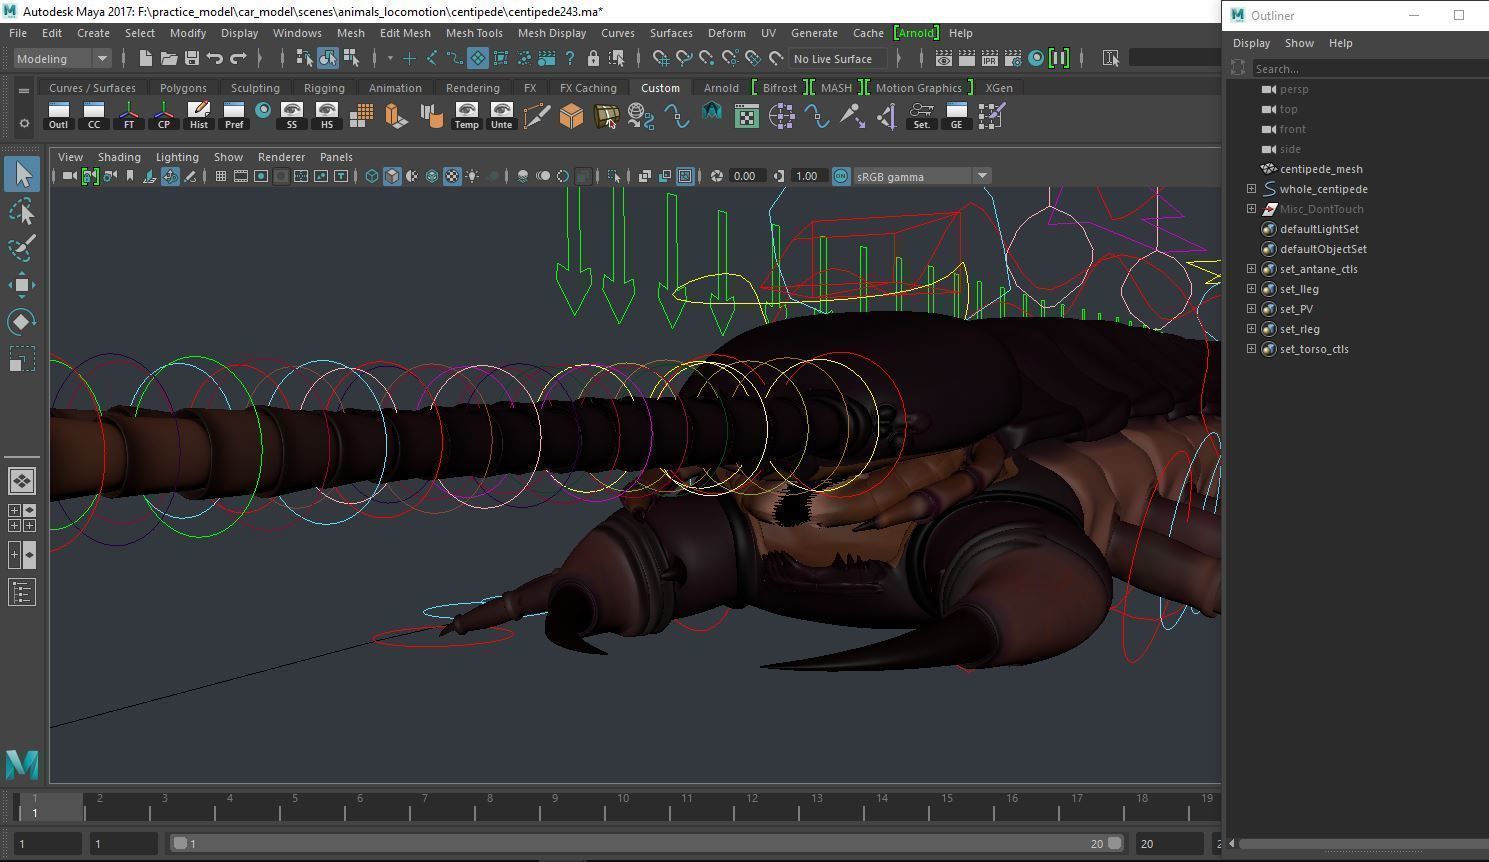
Task: Toggle snap to point magnet icon
Action: pos(707,58)
